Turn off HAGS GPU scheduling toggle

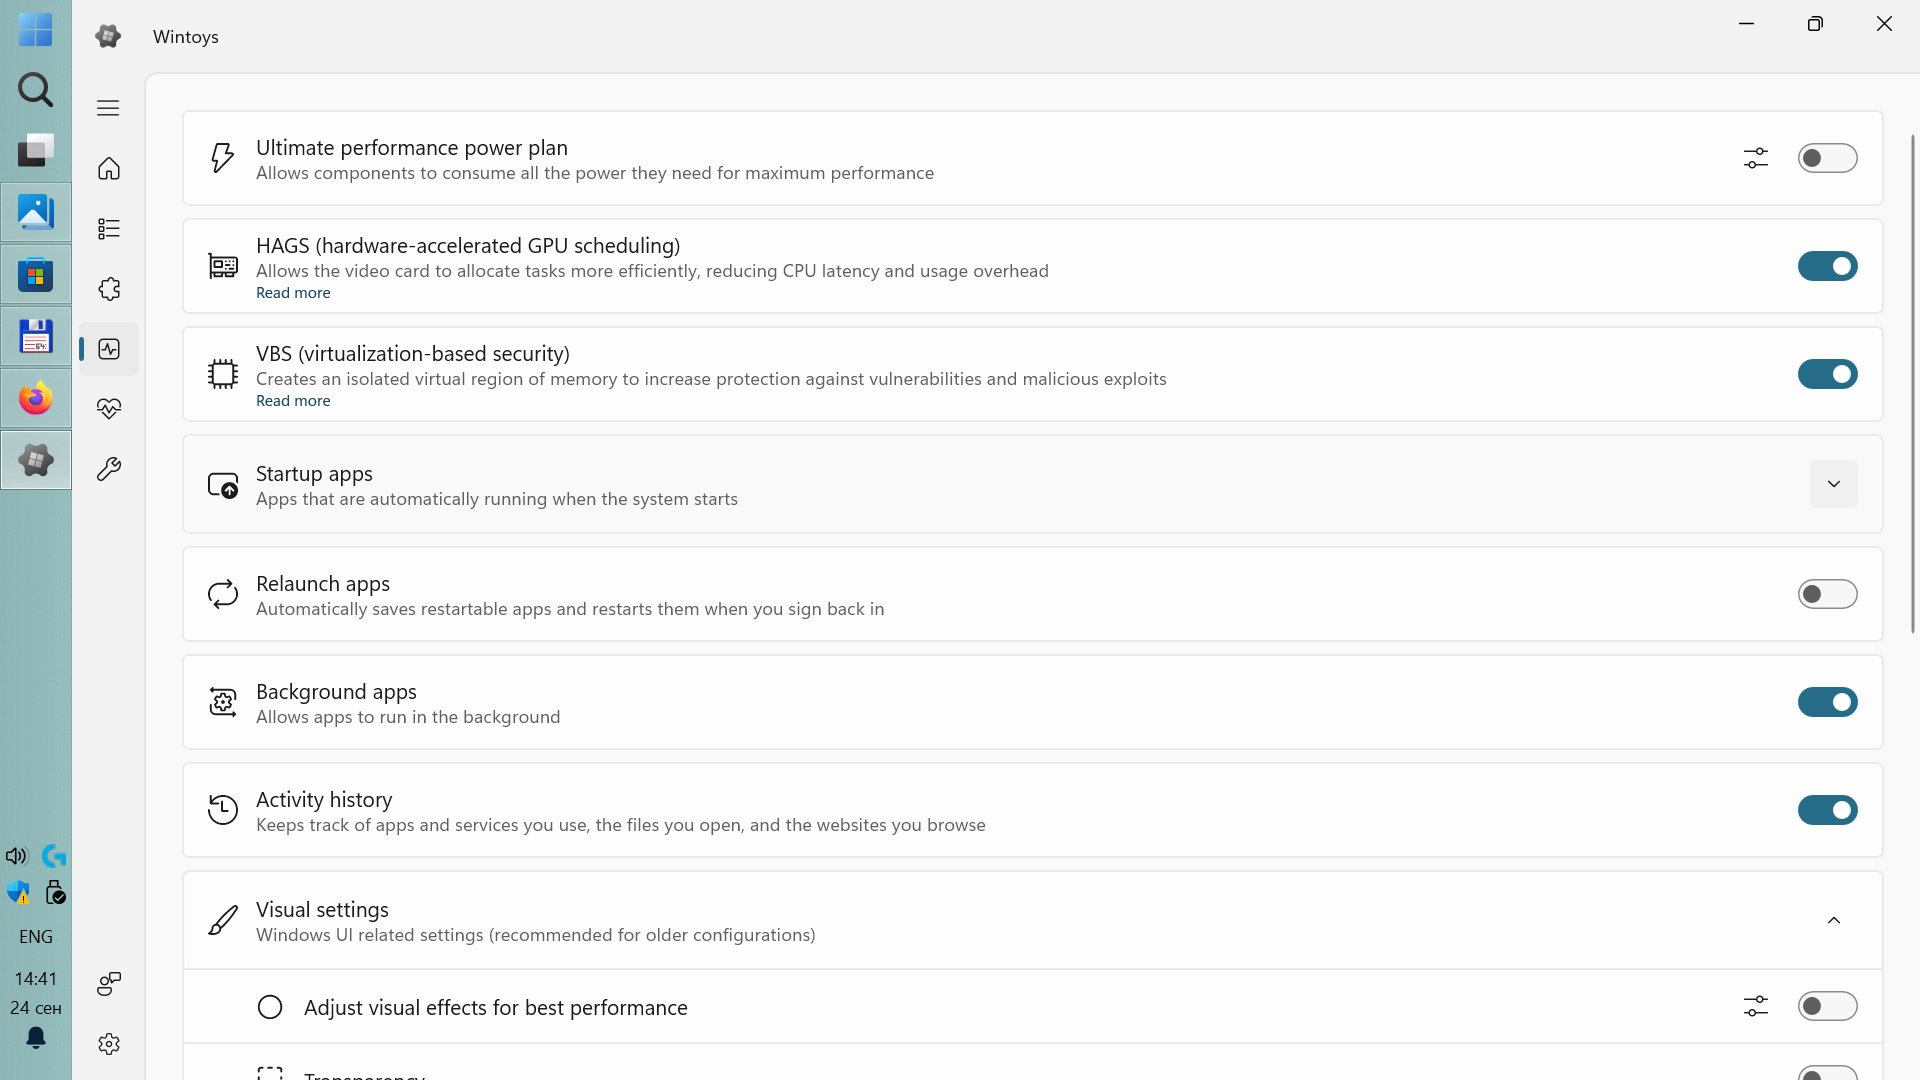[1827, 266]
